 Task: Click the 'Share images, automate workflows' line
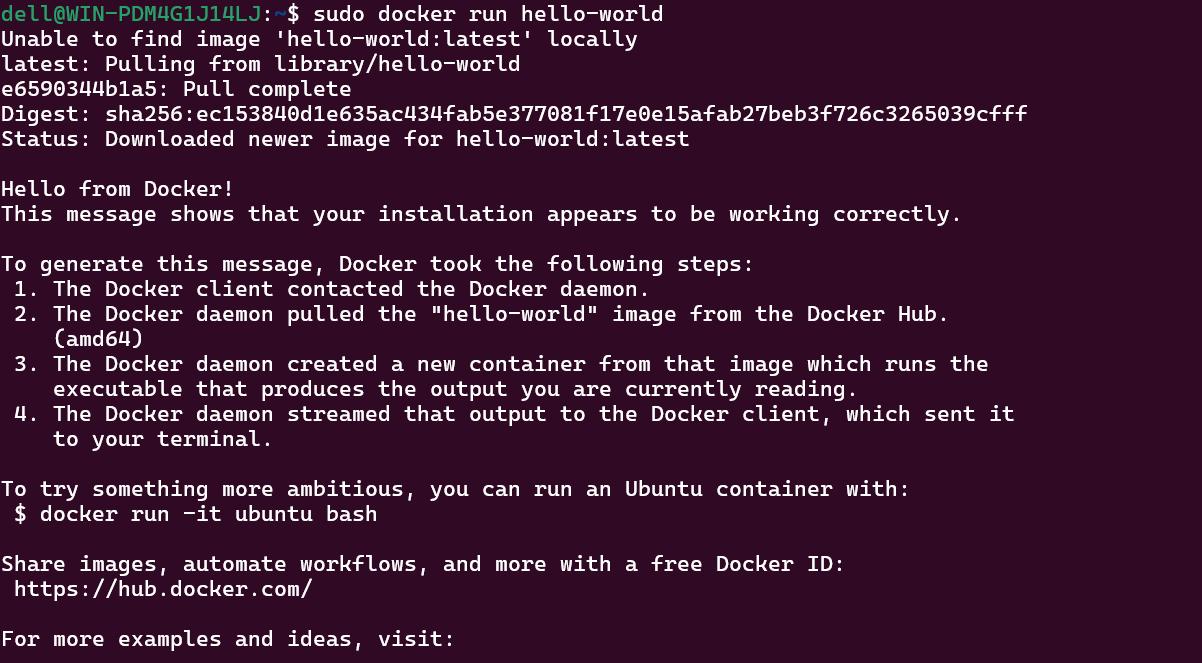[423, 564]
